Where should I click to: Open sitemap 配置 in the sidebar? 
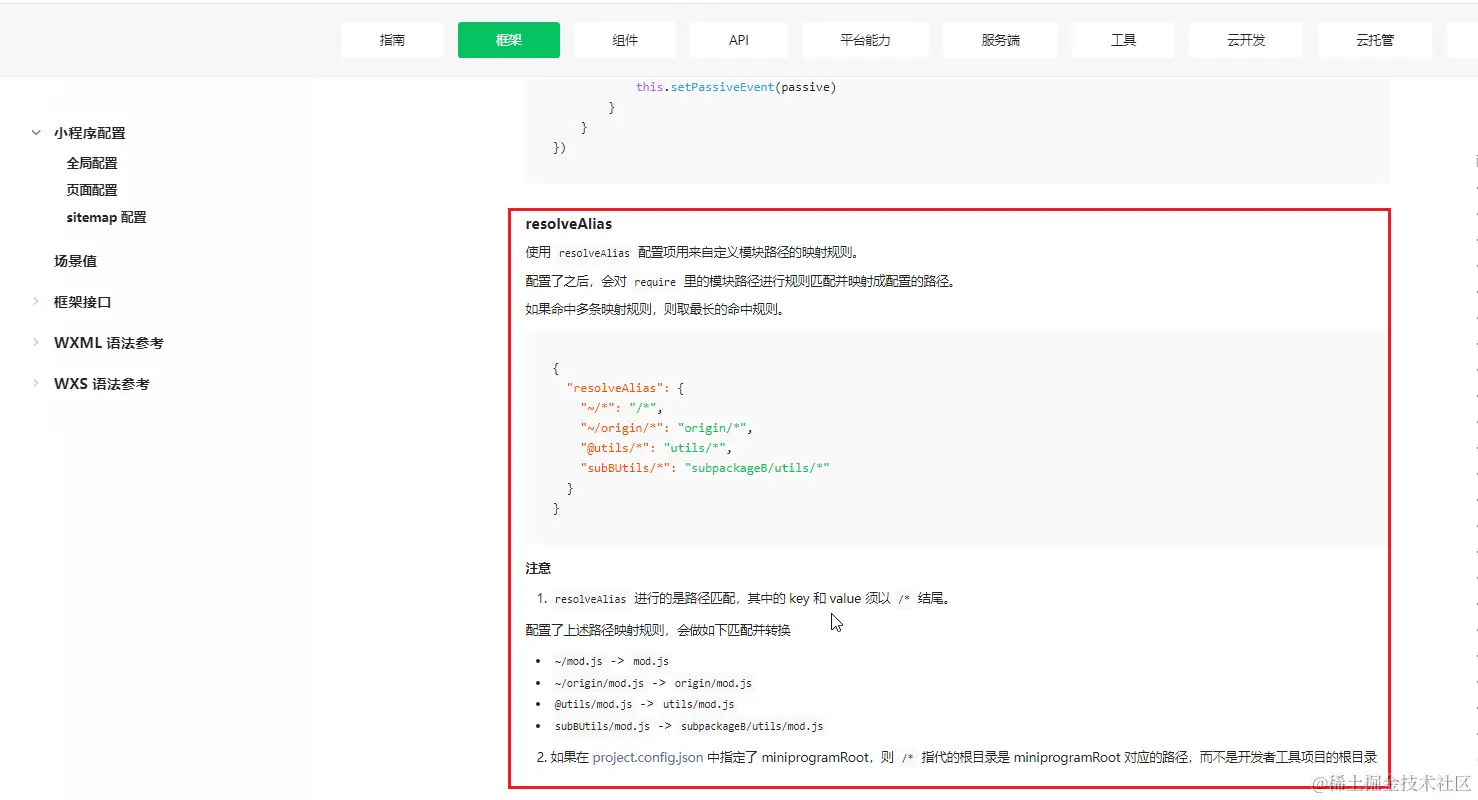click(x=106, y=217)
